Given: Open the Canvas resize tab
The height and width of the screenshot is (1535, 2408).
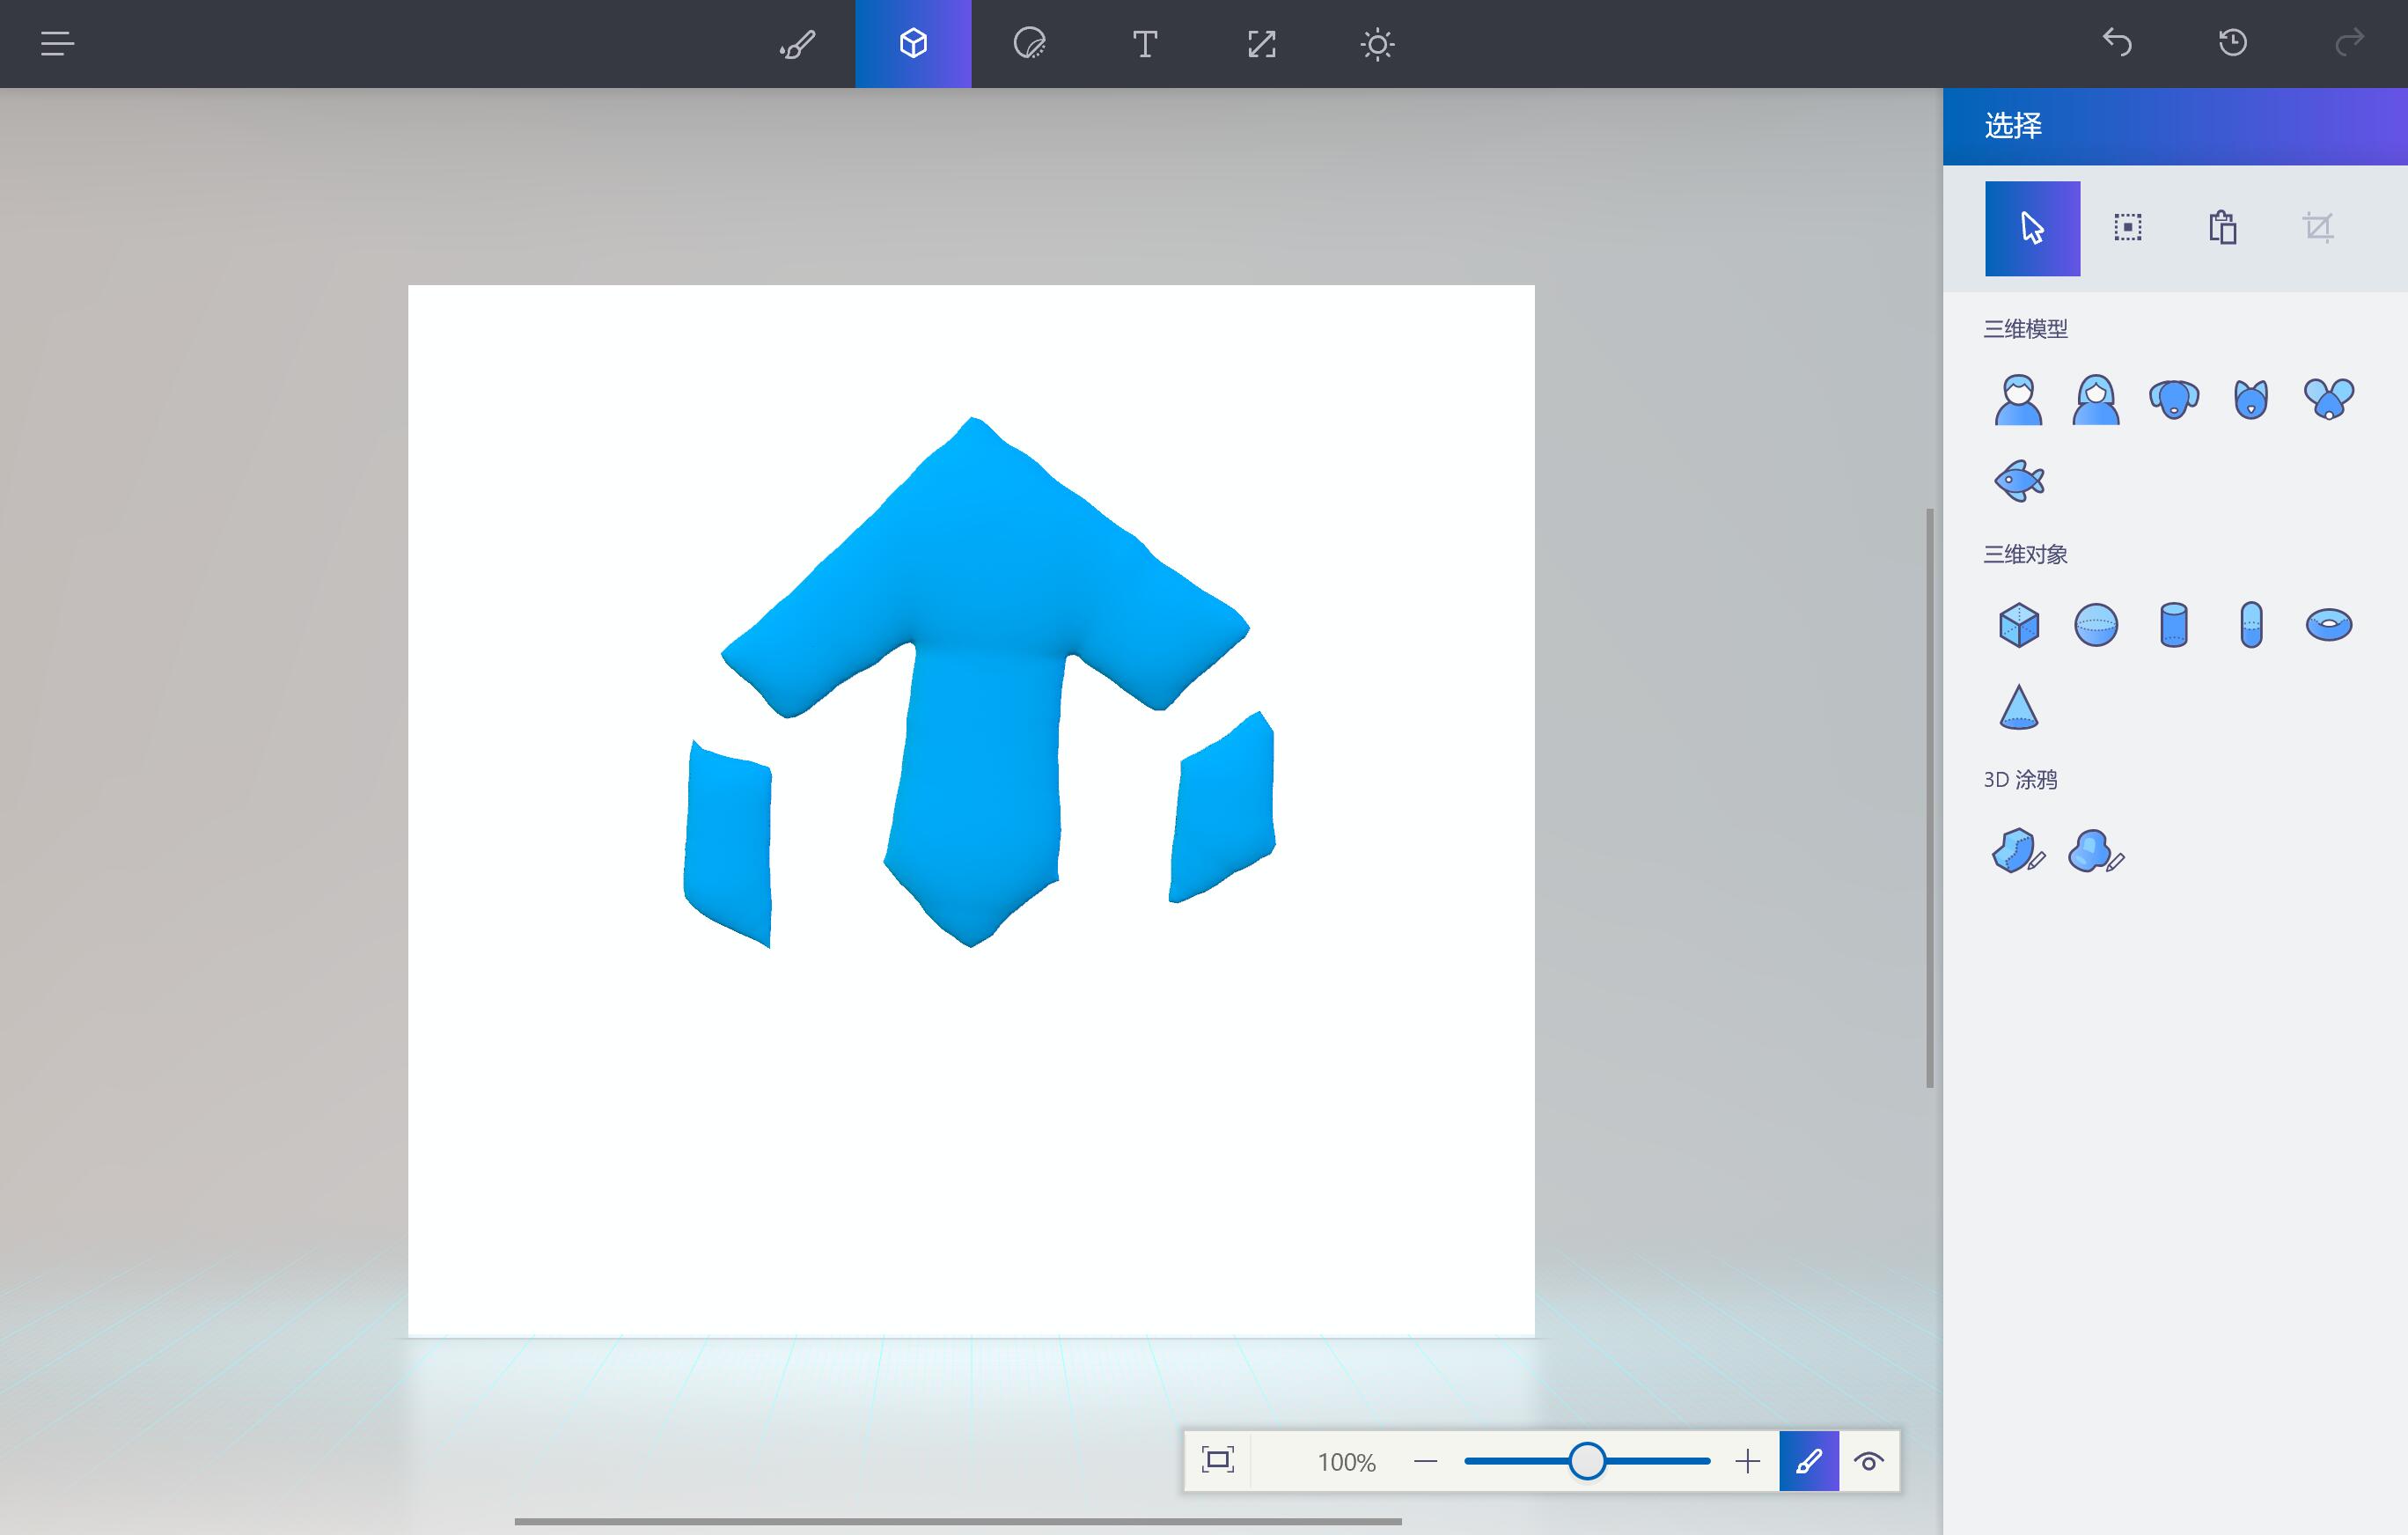Looking at the screenshot, I should [1261, 44].
